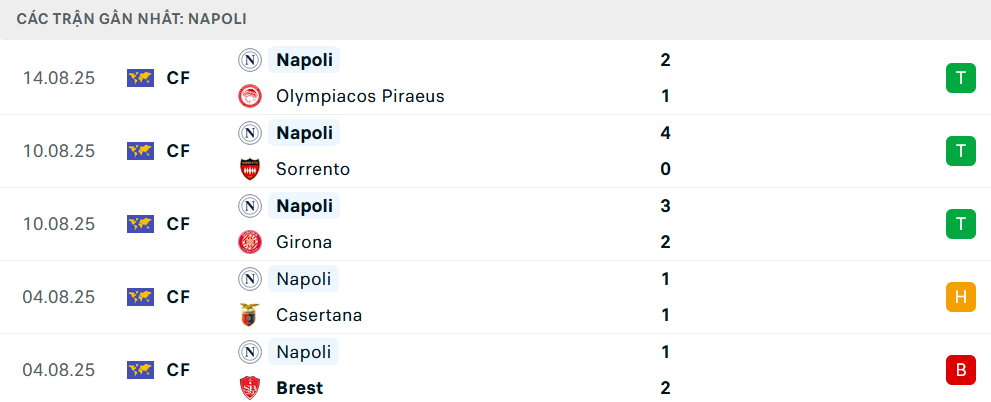Click green T badge for Olympiacos match

tap(960, 78)
